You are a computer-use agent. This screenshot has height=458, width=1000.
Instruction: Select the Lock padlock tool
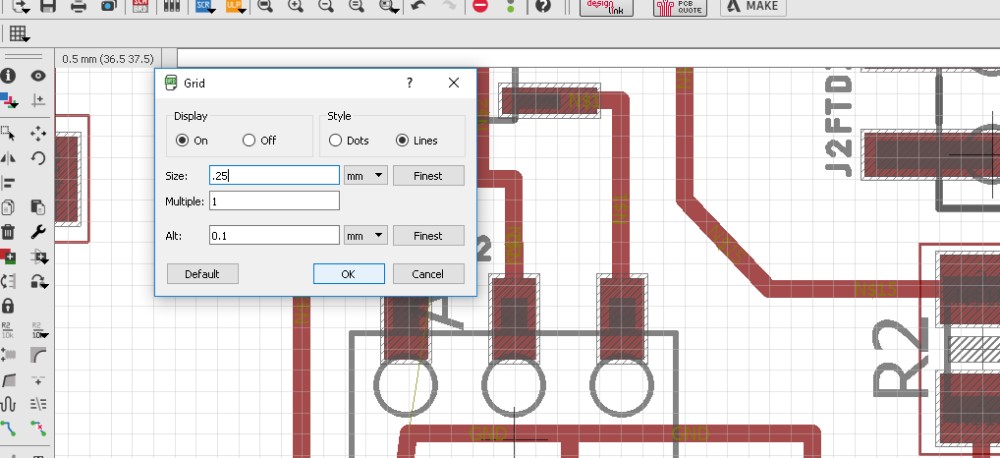tap(9, 304)
